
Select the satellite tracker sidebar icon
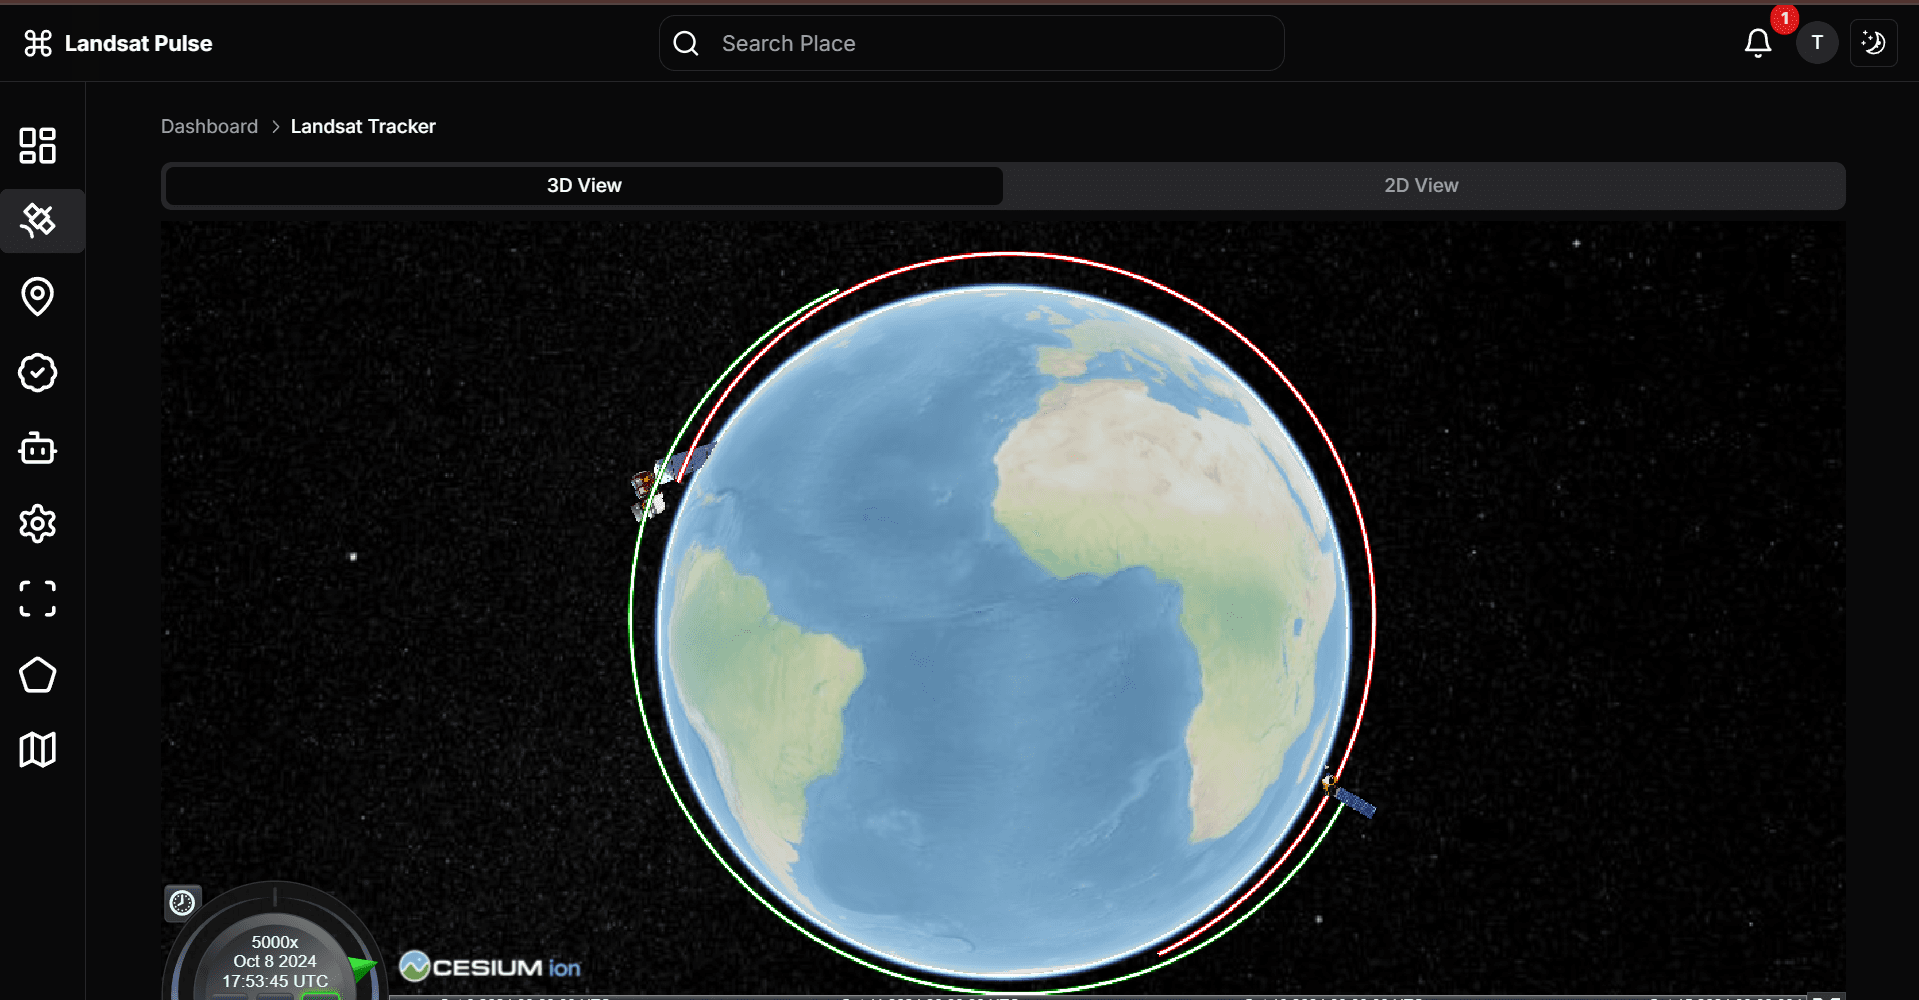38,221
